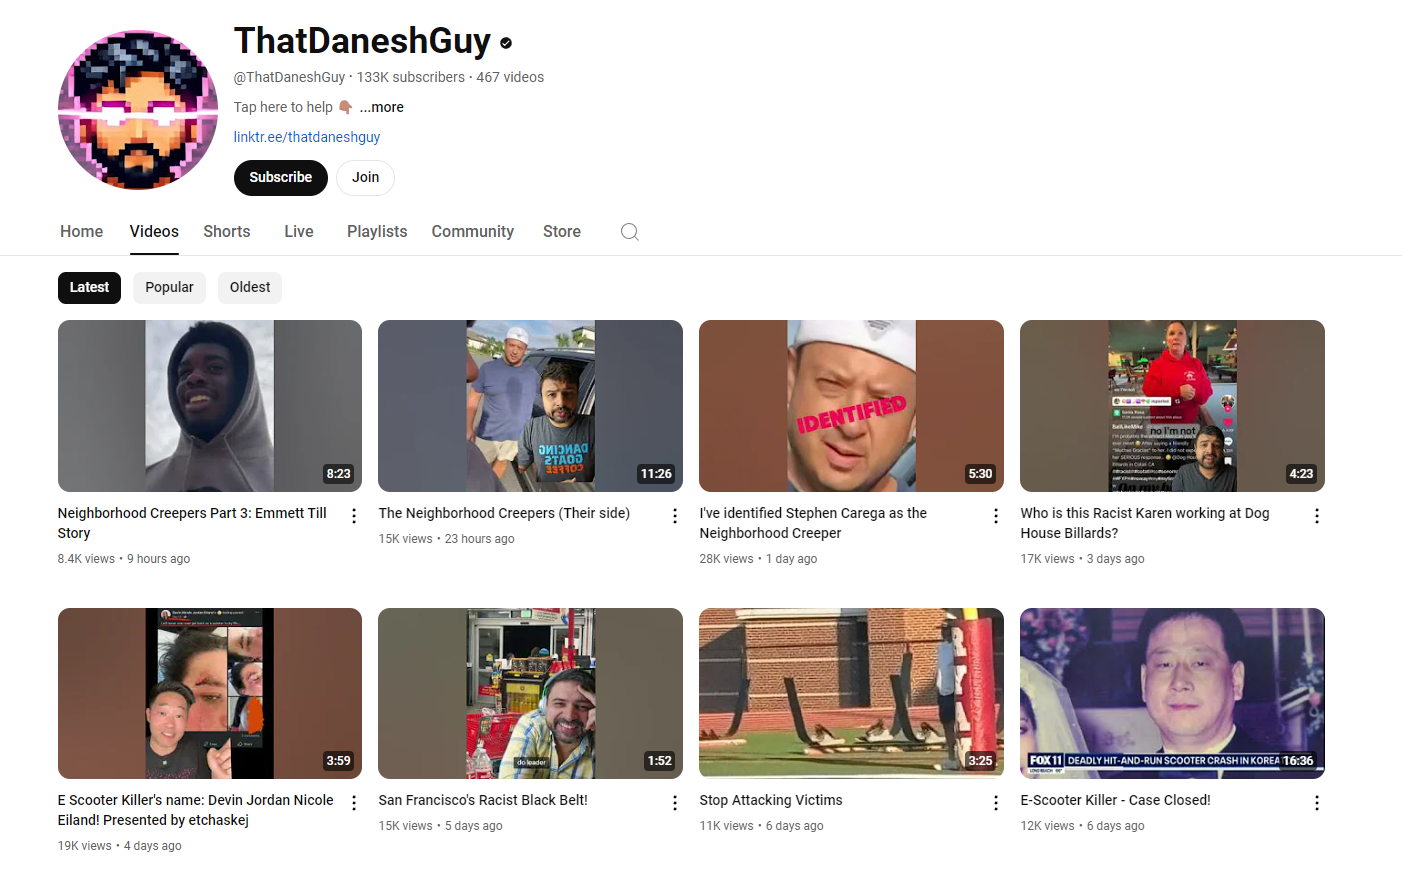Open the linktr.ee/thatdaneshguy link

pos(307,138)
